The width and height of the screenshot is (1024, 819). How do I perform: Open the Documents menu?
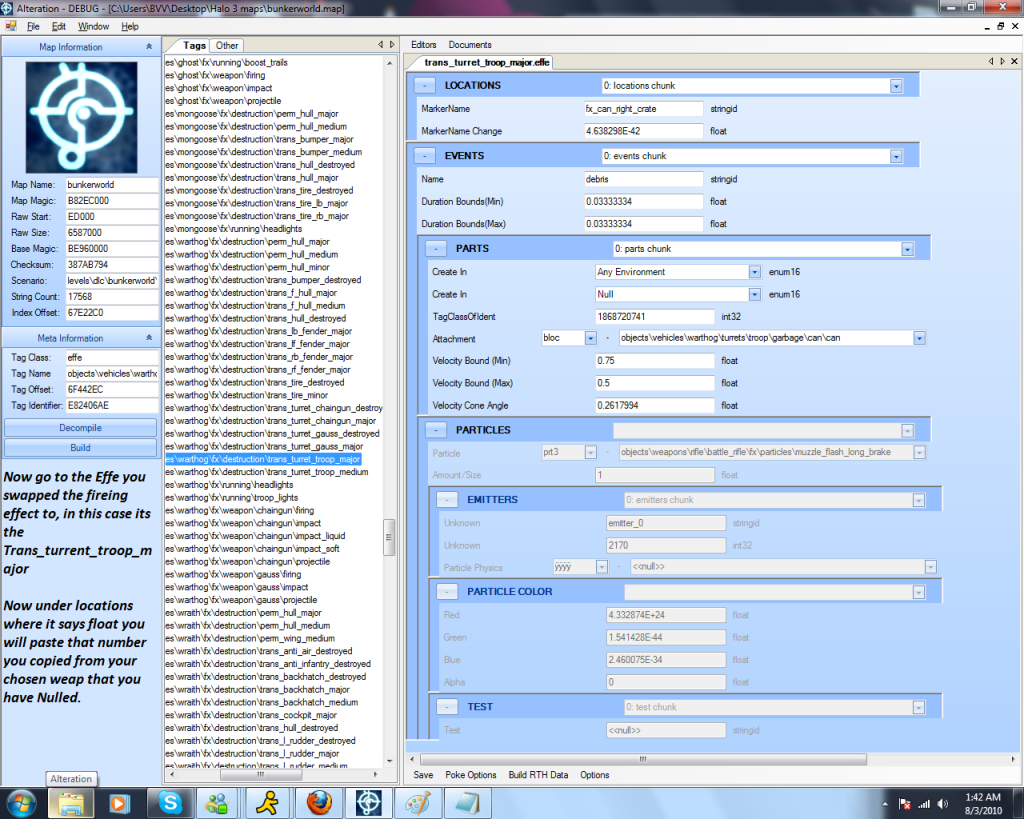(470, 44)
